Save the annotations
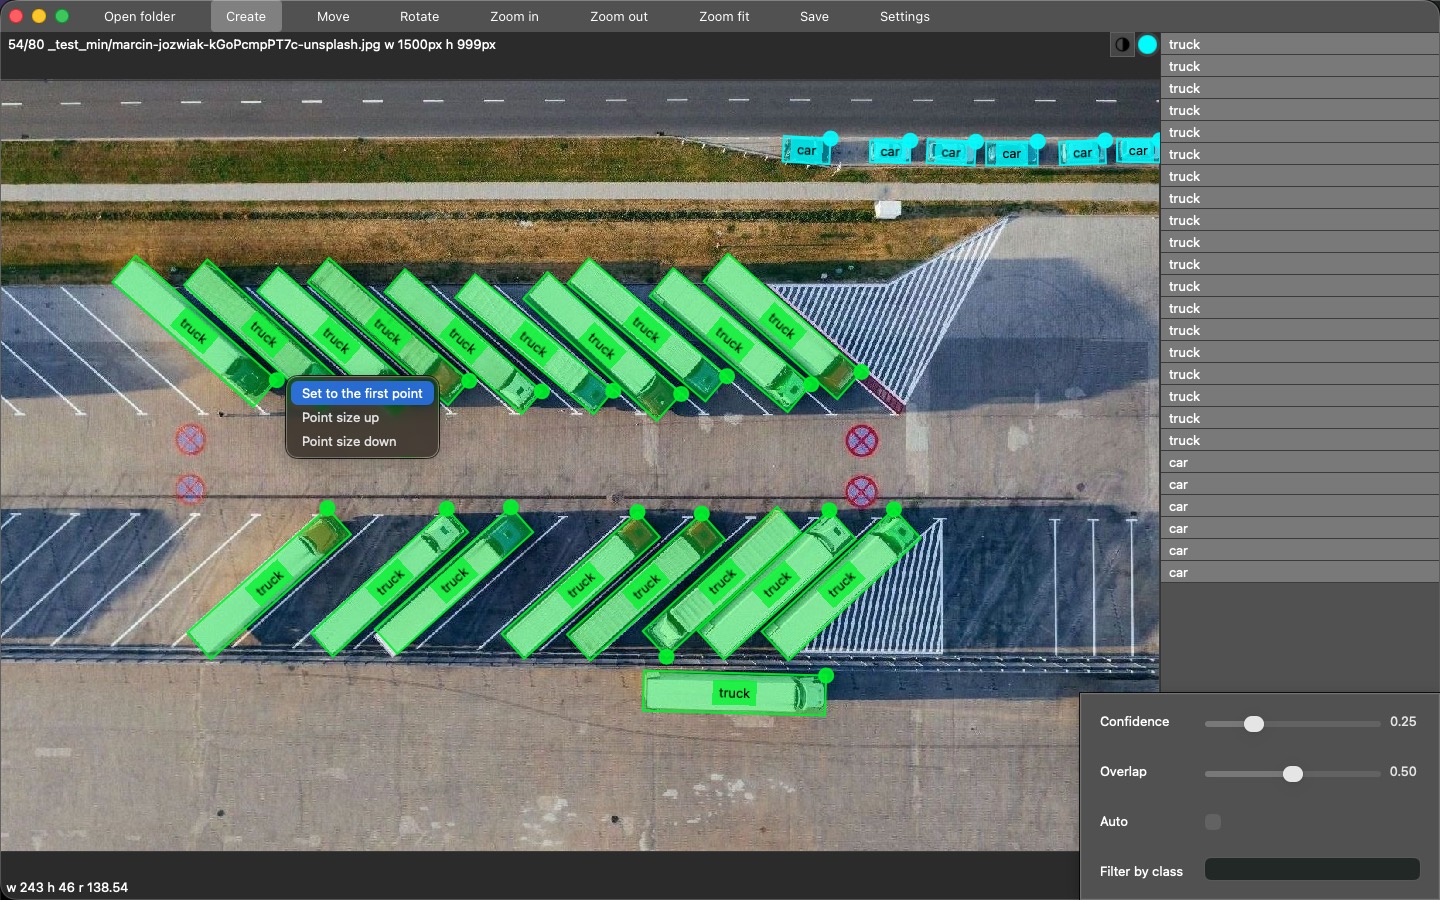This screenshot has width=1440, height=900. coord(814,17)
